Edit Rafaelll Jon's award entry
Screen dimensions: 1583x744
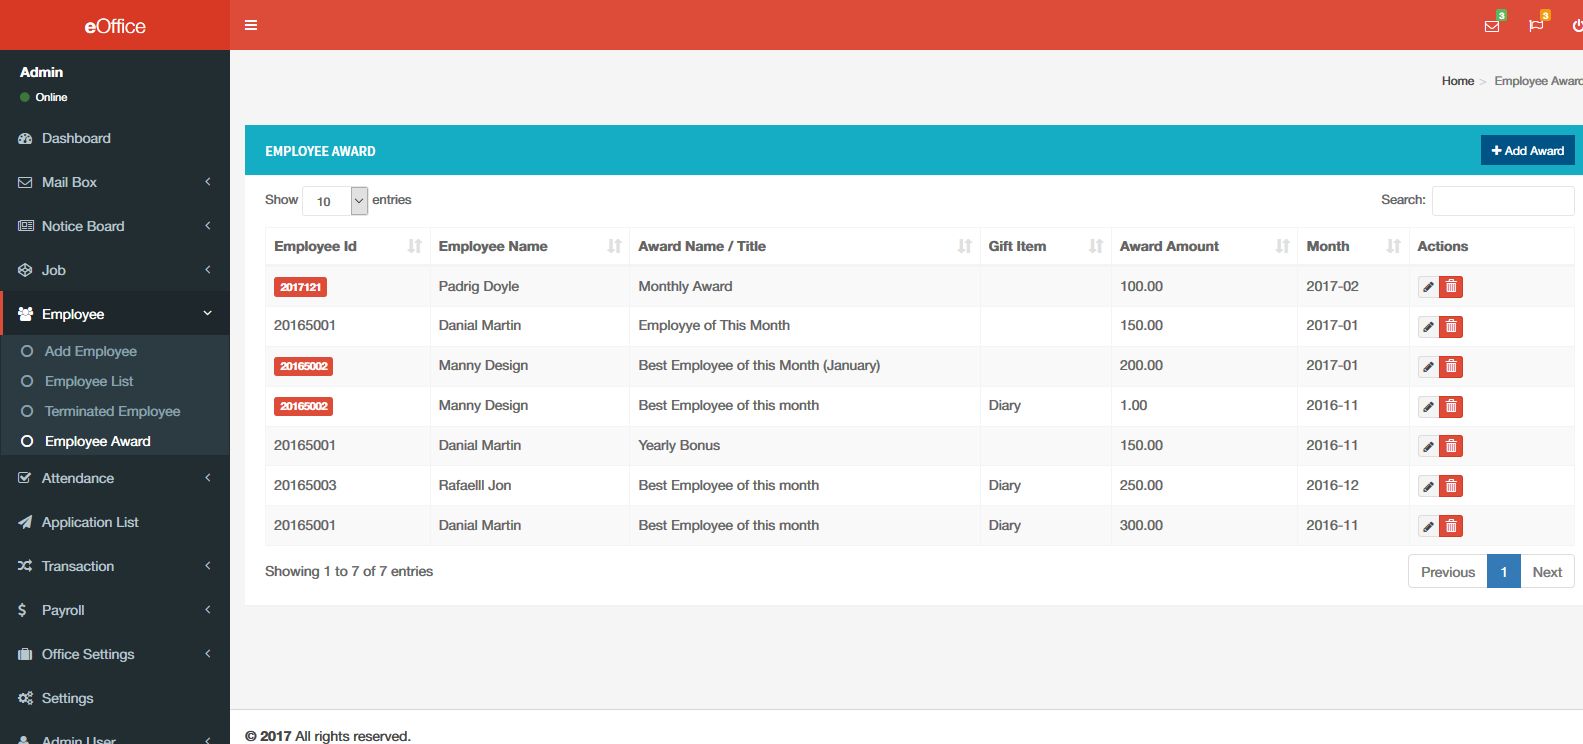(x=1428, y=486)
